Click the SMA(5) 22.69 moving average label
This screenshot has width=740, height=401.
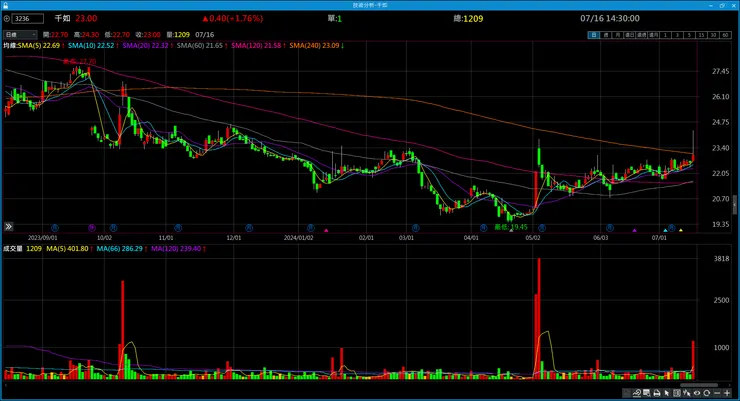pos(41,46)
